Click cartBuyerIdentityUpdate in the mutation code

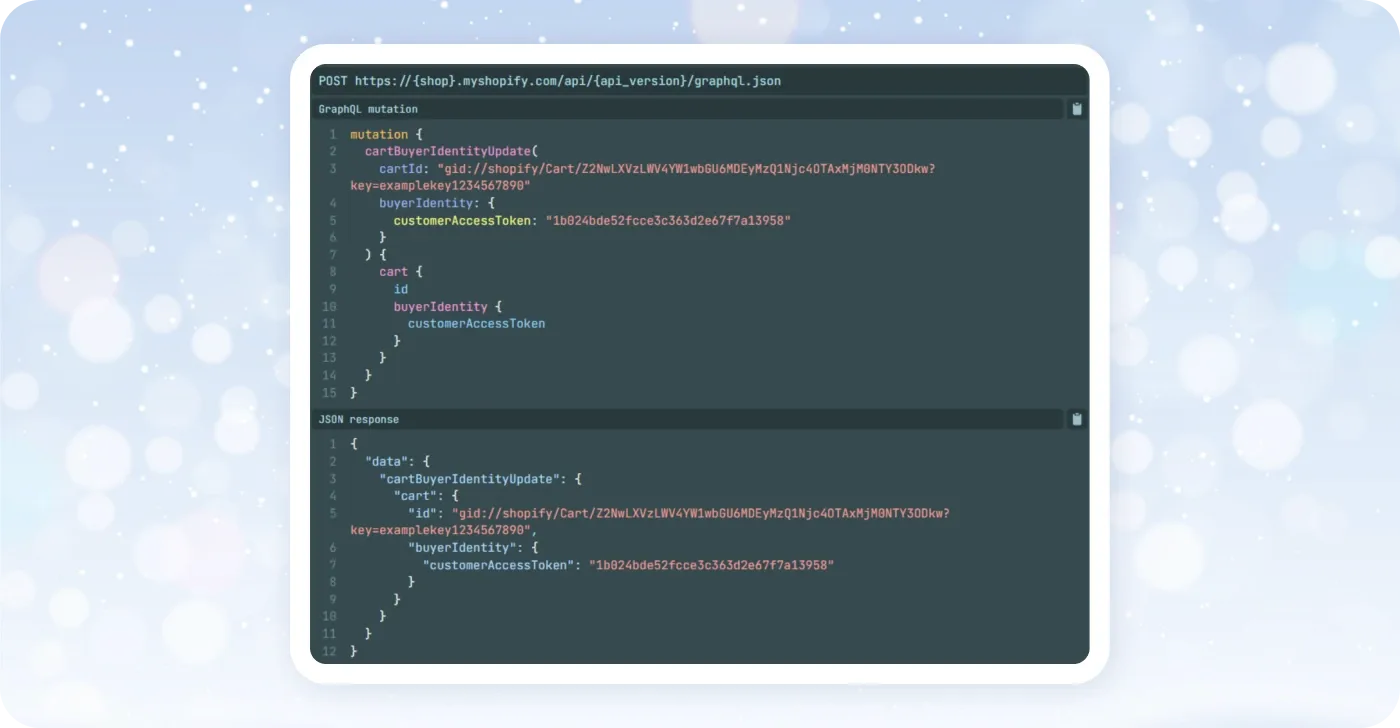448,151
